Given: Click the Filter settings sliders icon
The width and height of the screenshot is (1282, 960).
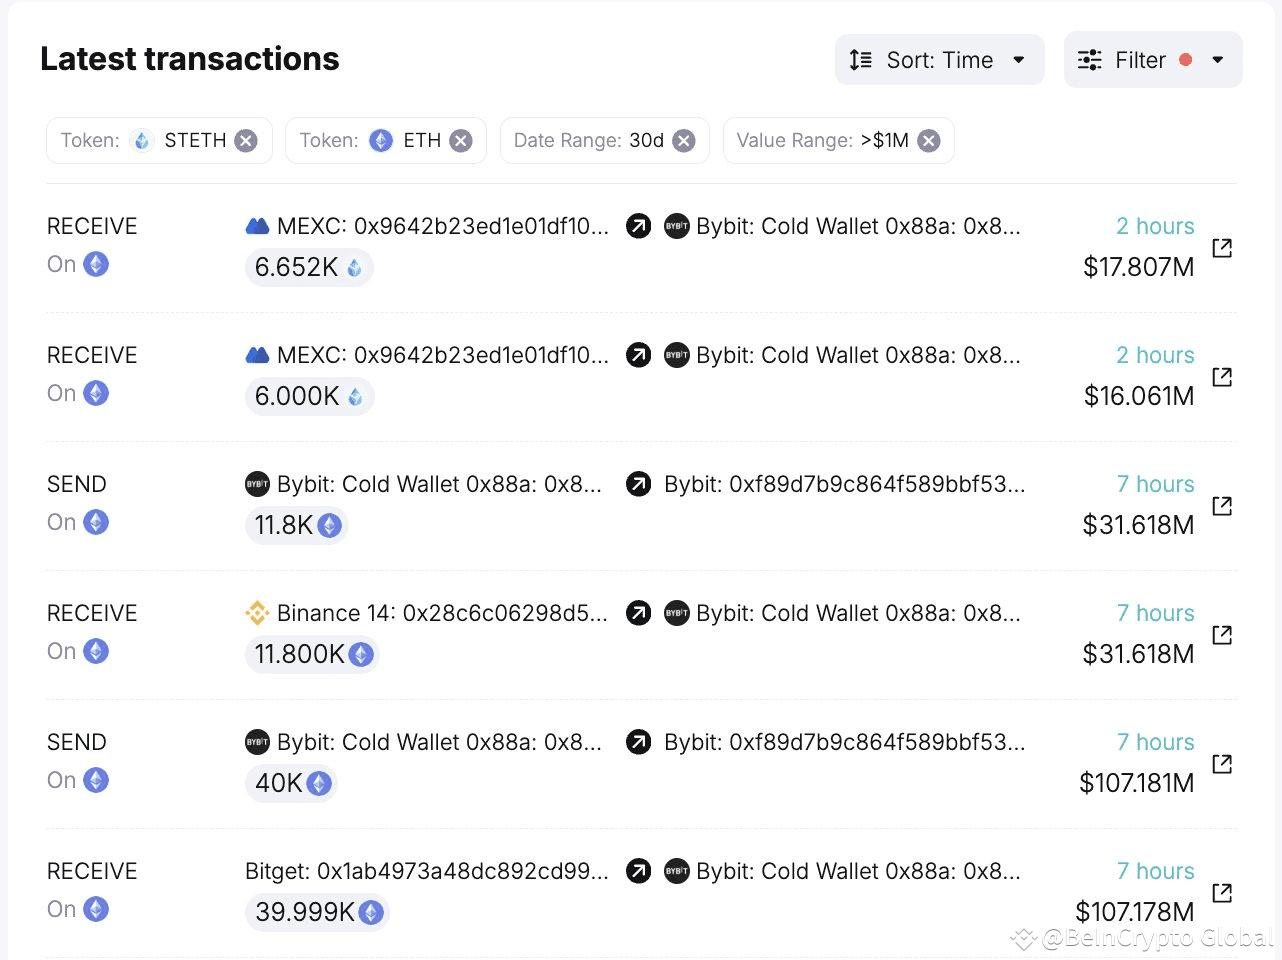Looking at the screenshot, I should pos(1089,60).
